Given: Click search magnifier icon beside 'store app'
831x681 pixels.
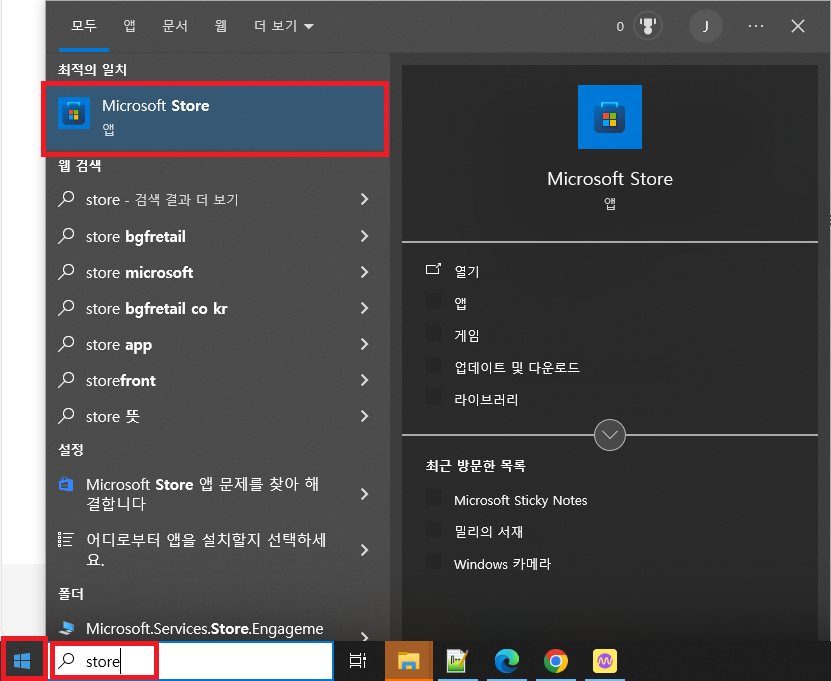Looking at the screenshot, I should tap(66, 343).
